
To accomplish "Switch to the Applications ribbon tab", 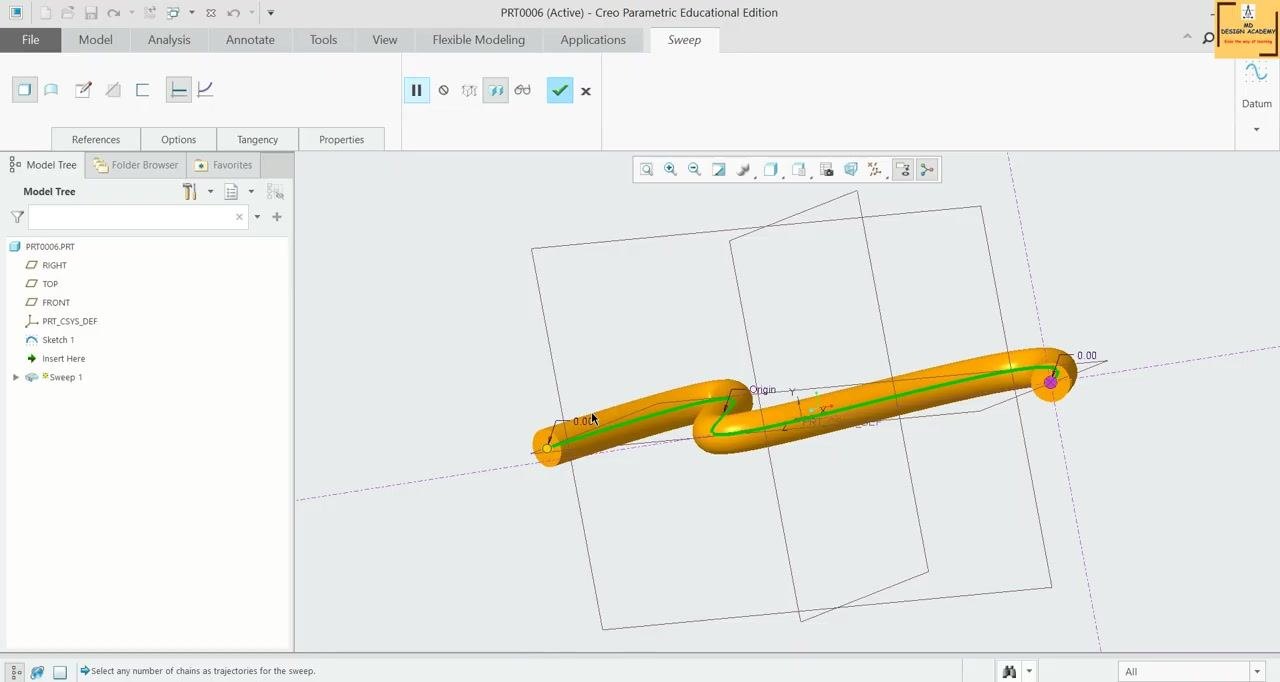I will (x=593, y=40).
